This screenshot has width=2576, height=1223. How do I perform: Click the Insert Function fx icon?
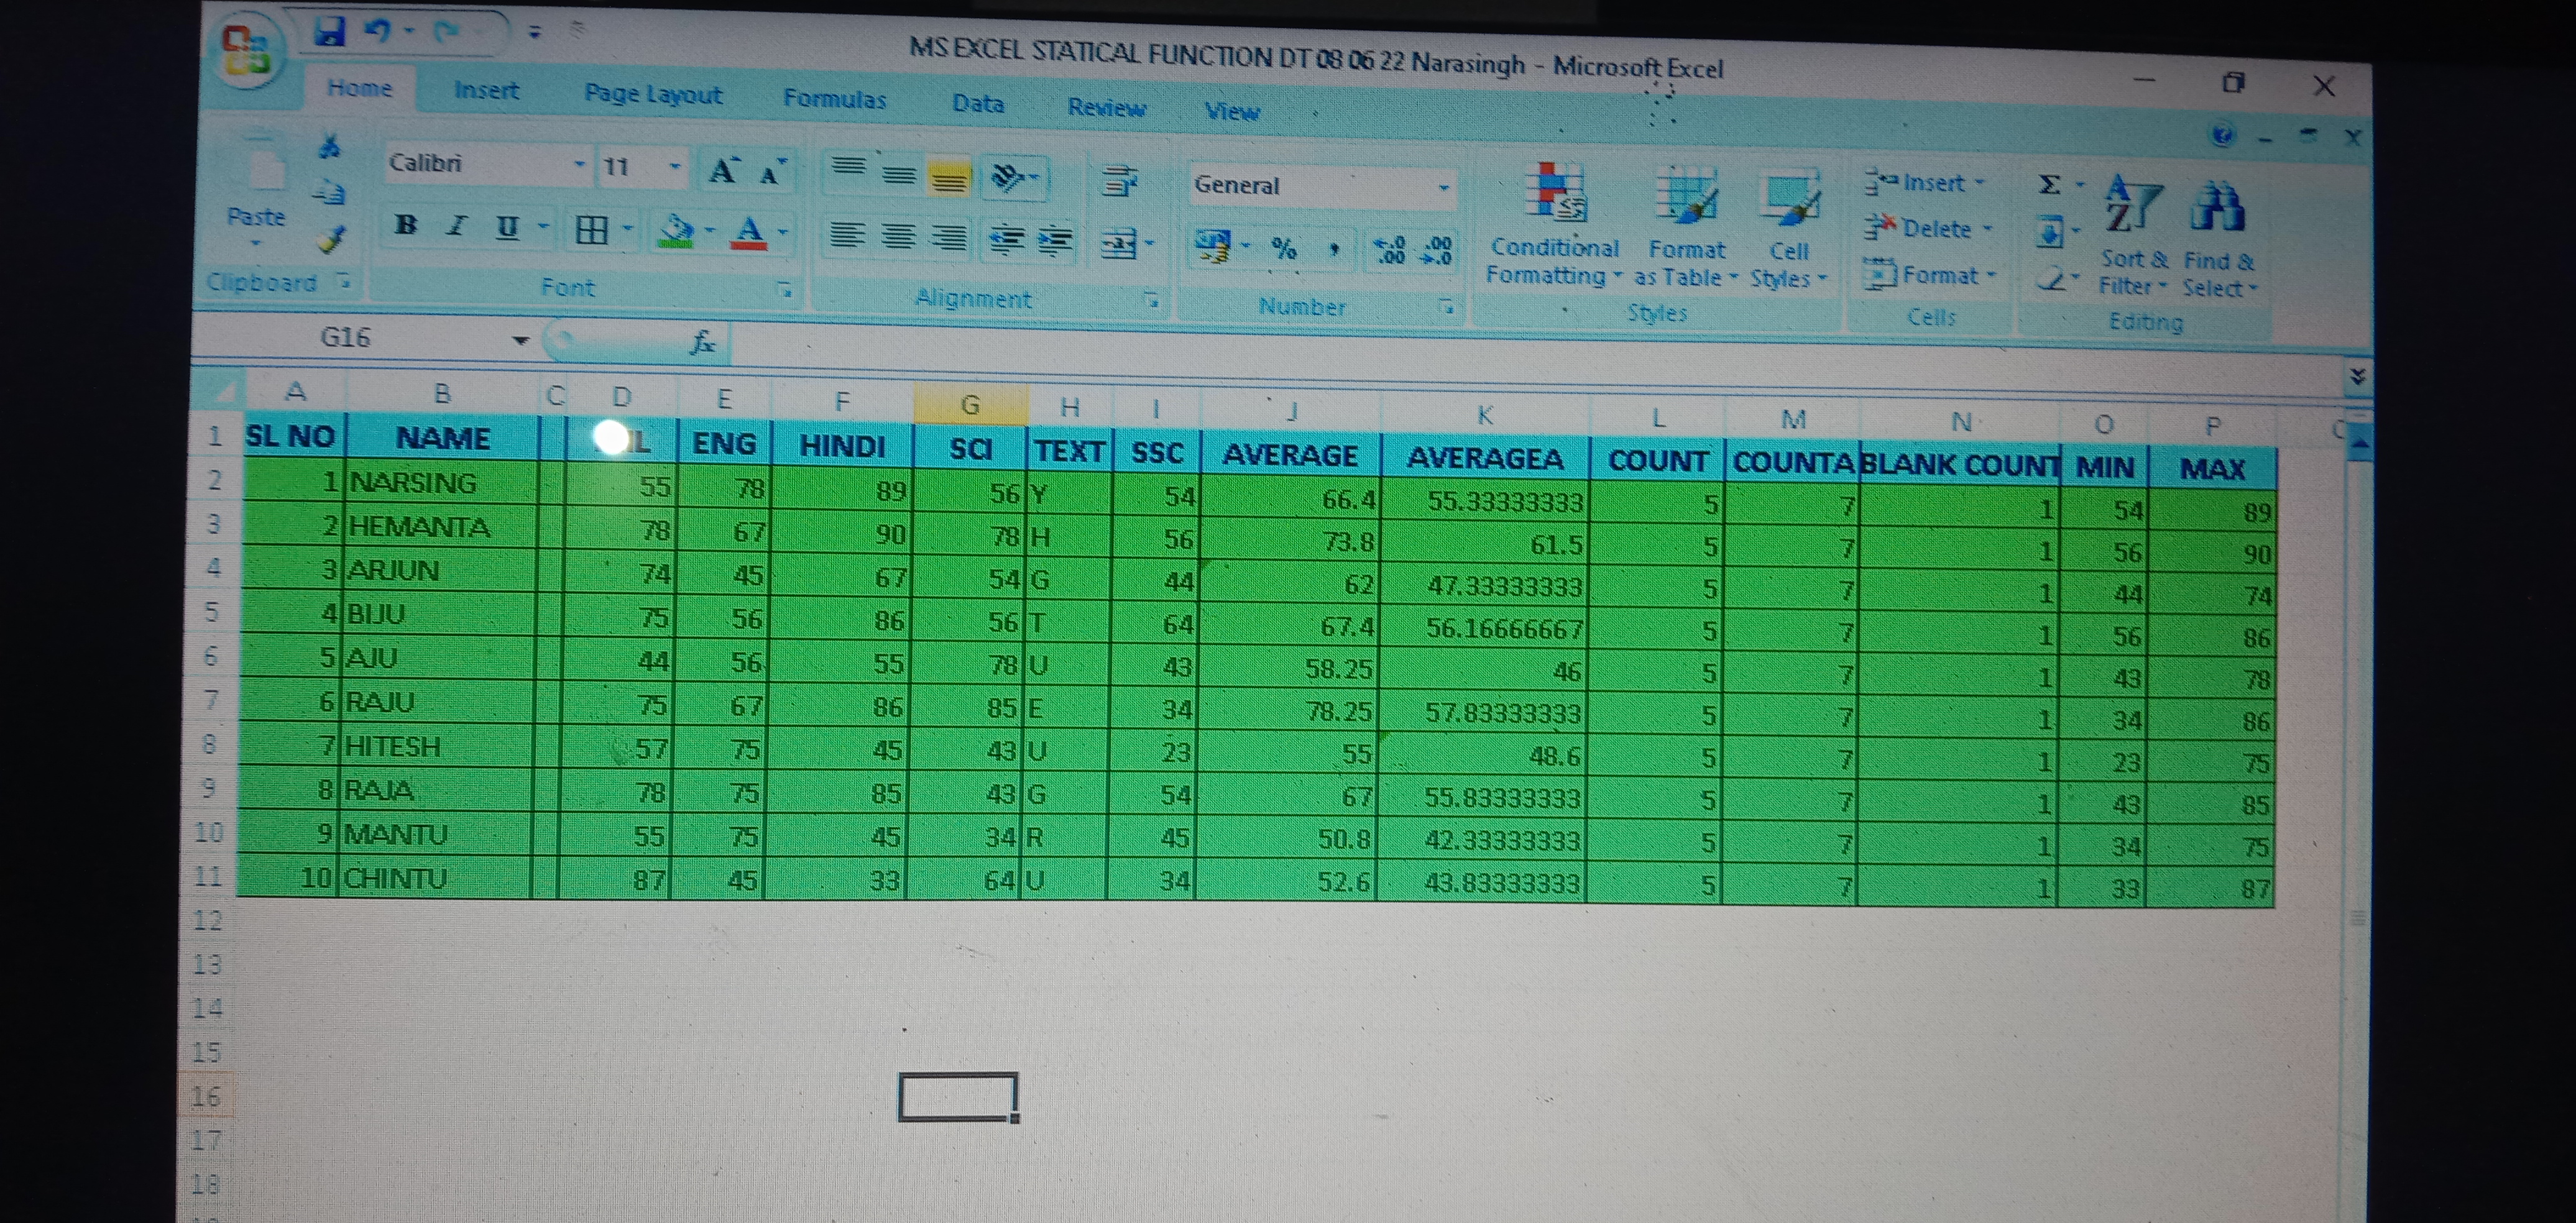pyautogui.click(x=703, y=343)
